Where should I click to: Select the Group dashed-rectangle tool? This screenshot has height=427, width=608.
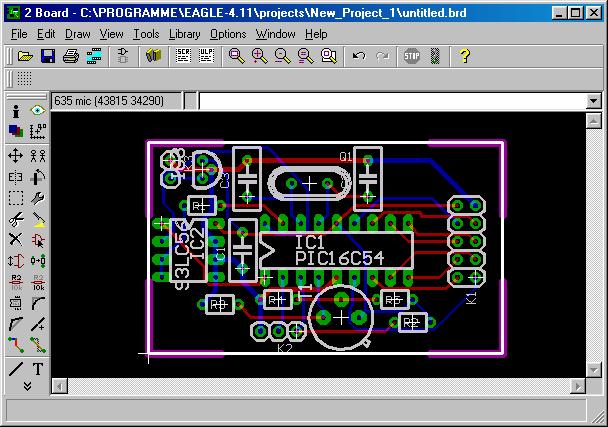click(16, 198)
